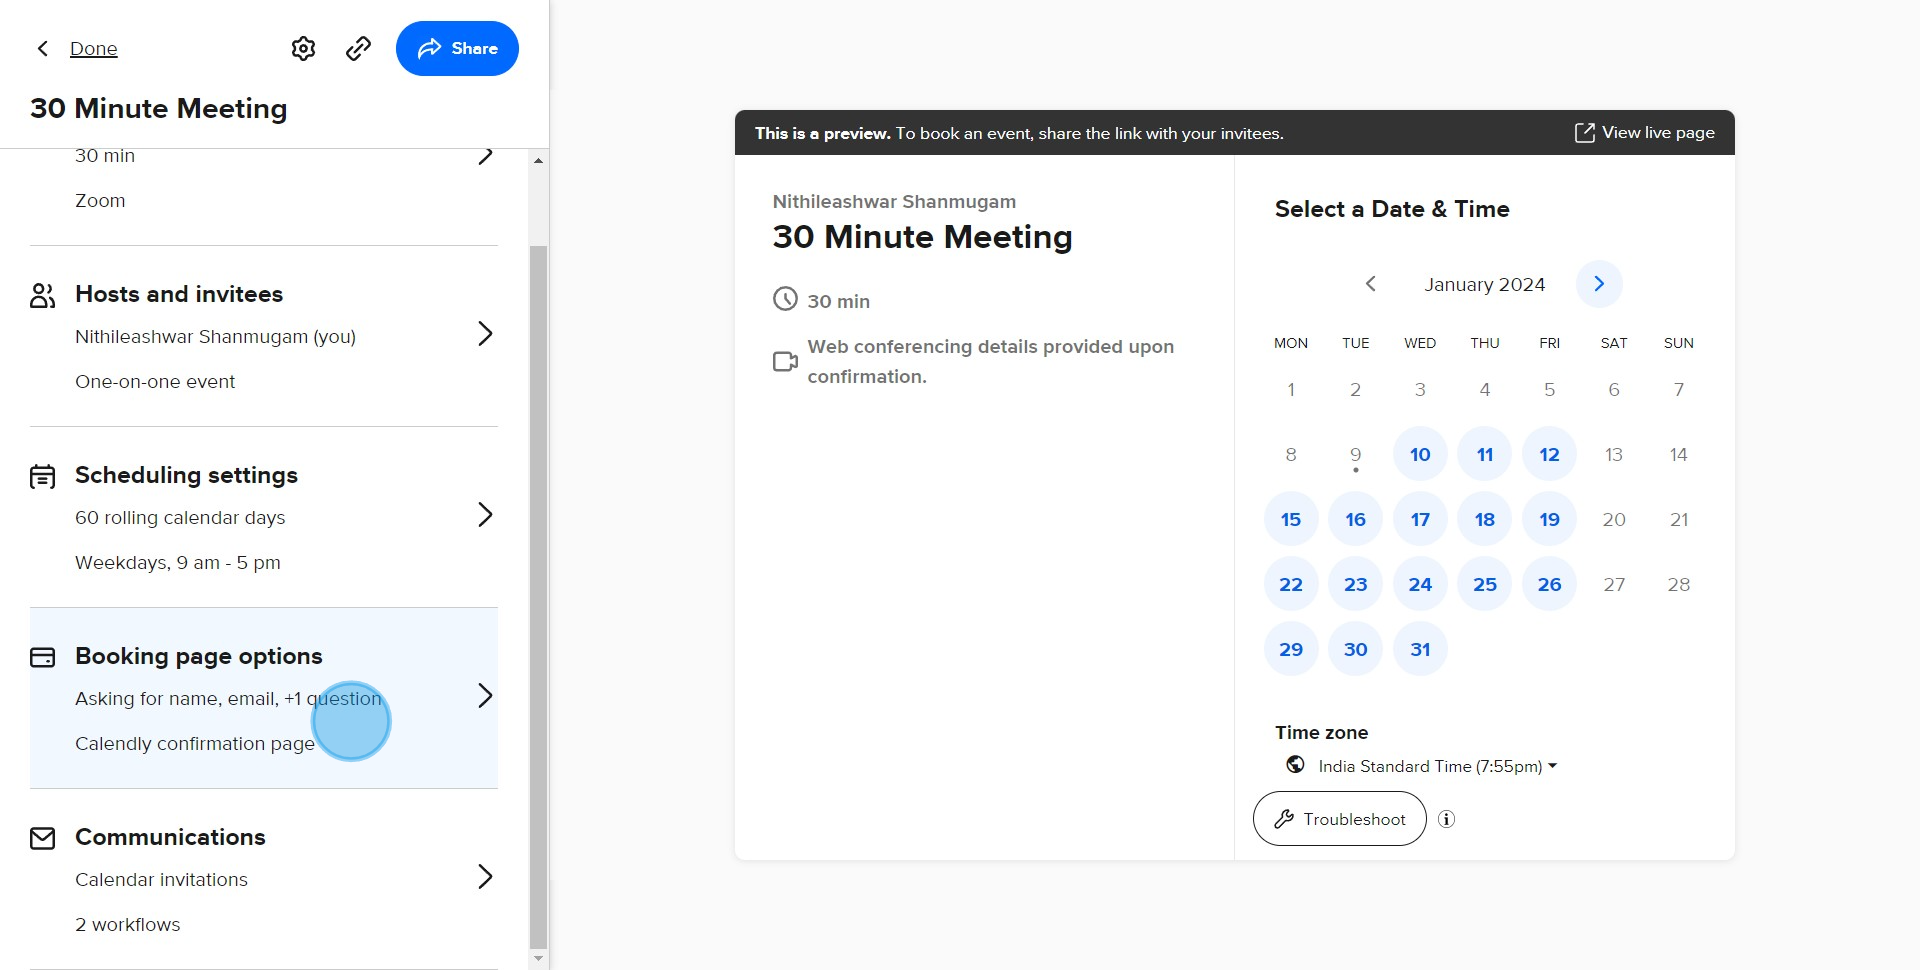Image resolution: width=1920 pixels, height=970 pixels.
Task: Click the Share button
Action: 457,48
